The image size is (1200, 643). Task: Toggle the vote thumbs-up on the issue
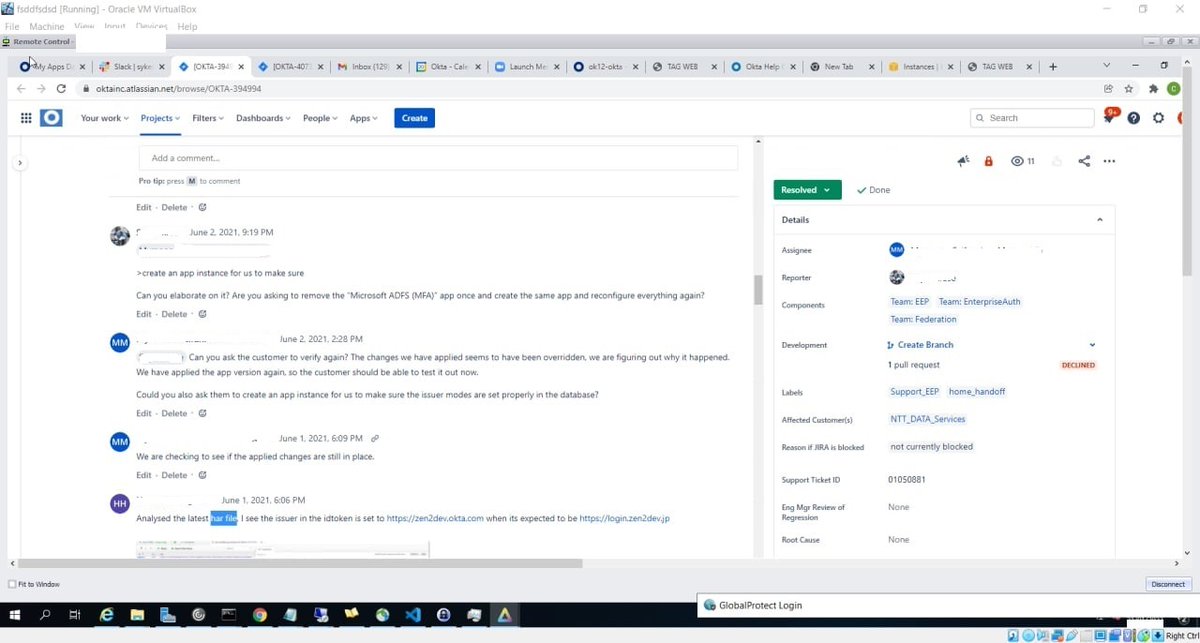pyautogui.click(x=1058, y=160)
